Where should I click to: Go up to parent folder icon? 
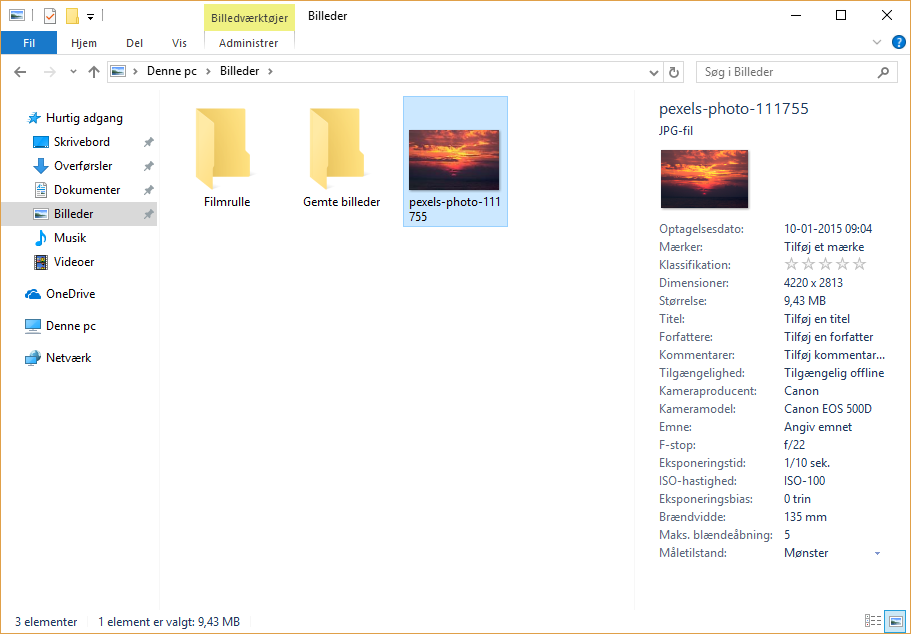[94, 71]
